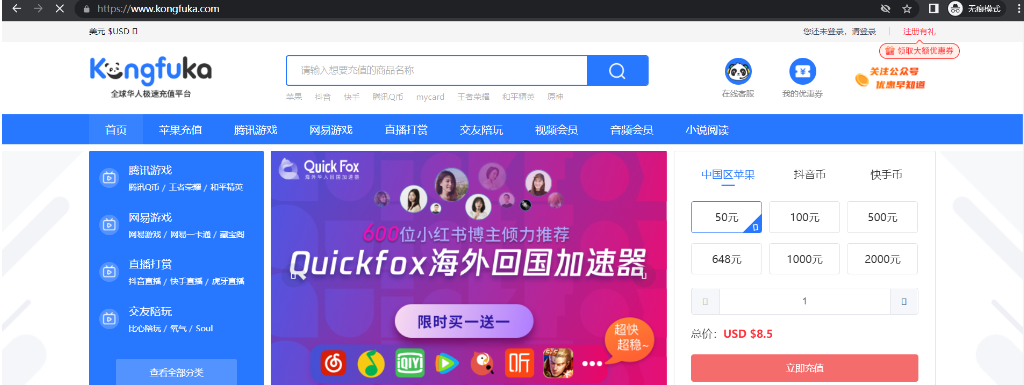This screenshot has height=385, width=1024.
Task: Click the 注册有礼 register link
Action: 920,31
